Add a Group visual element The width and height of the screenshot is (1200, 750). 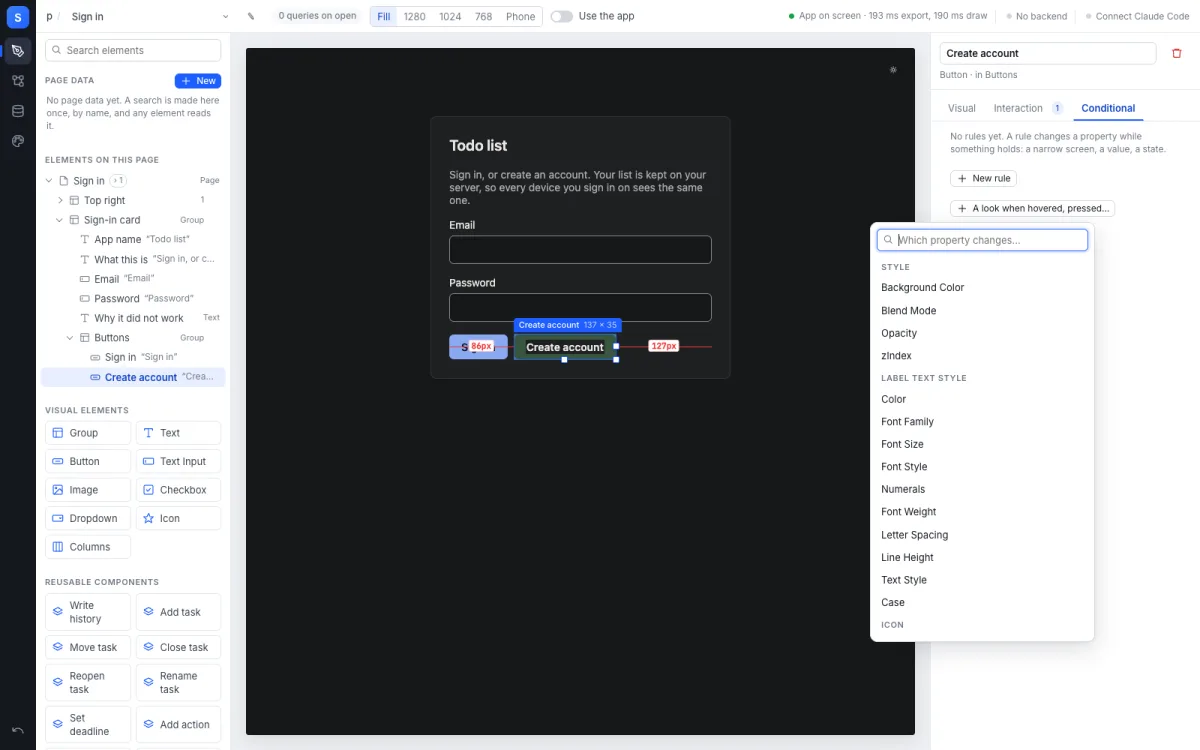pyautogui.click(x=88, y=433)
